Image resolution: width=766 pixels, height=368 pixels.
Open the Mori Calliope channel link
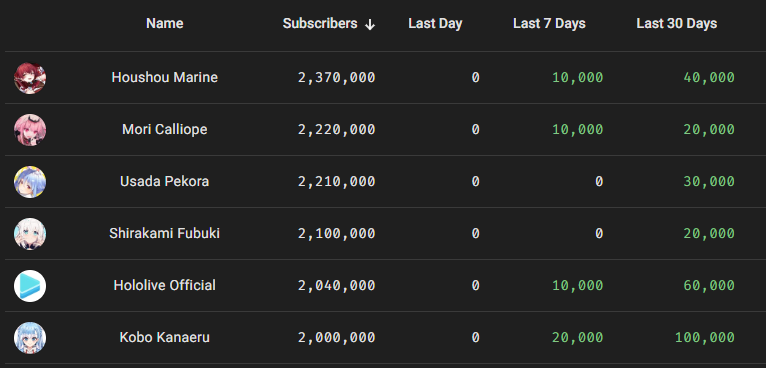coord(165,130)
